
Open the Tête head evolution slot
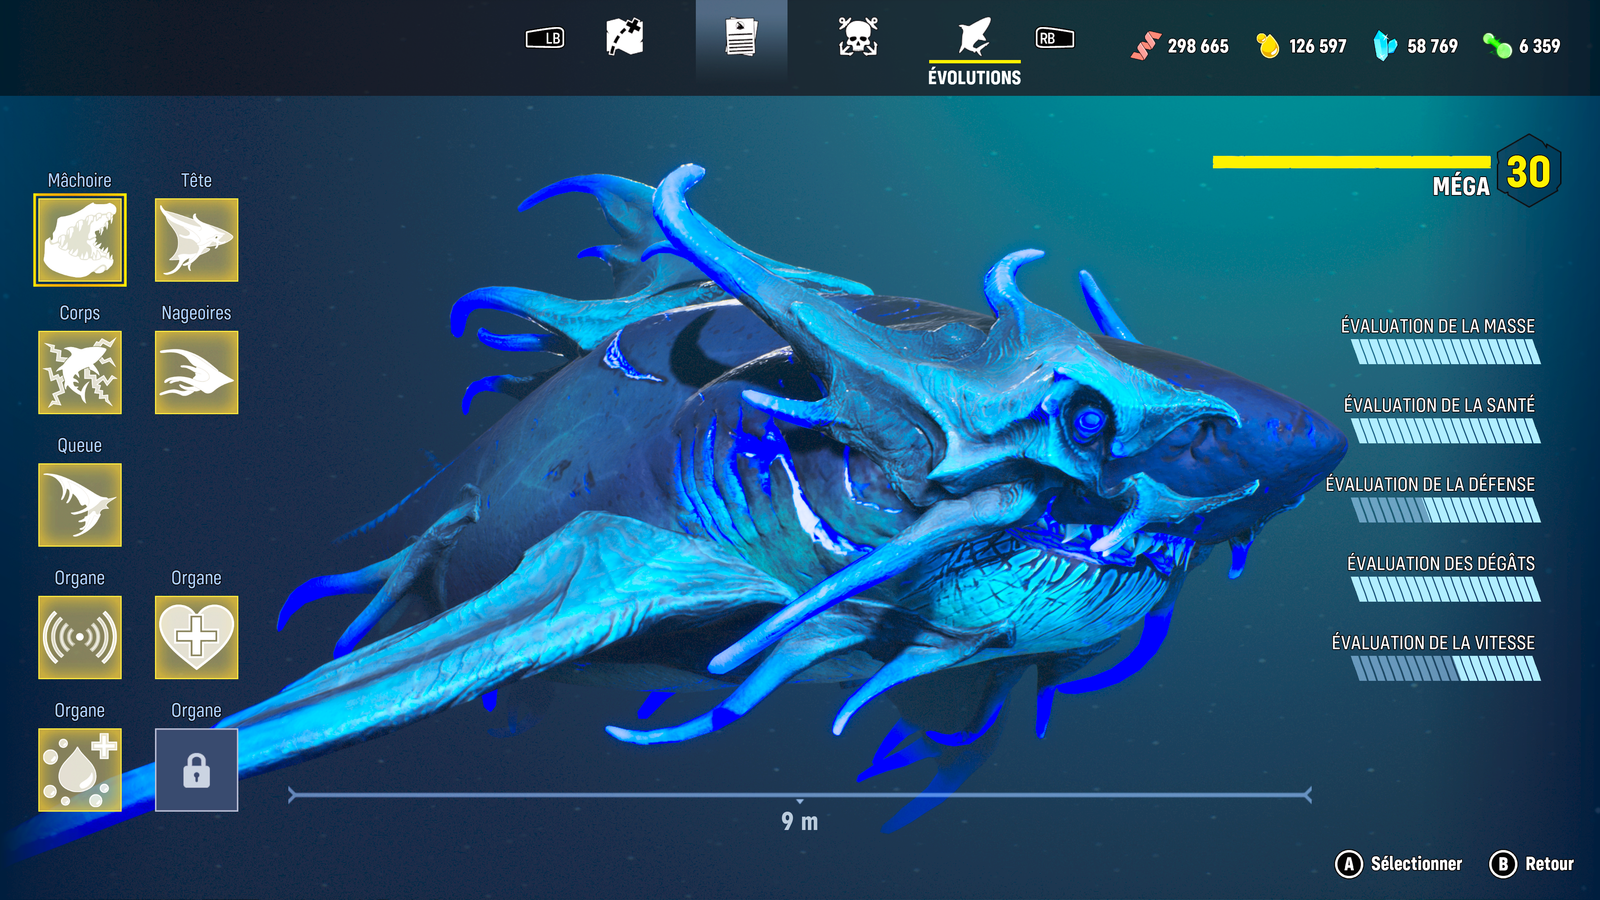click(196, 240)
